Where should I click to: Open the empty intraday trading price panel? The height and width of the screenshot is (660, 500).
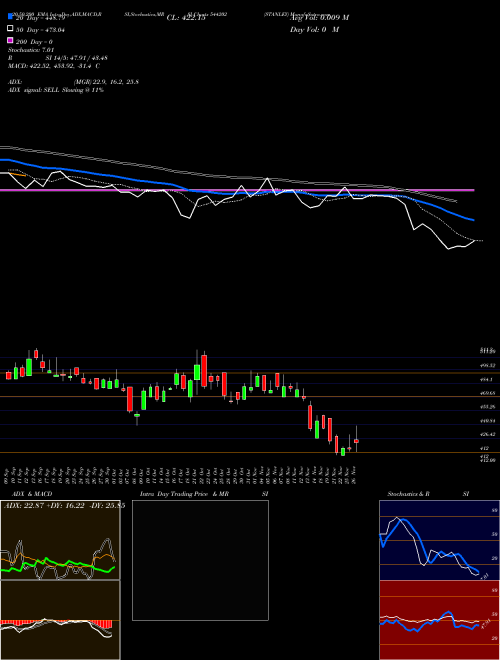pyautogui.click(x=200, y=560)
